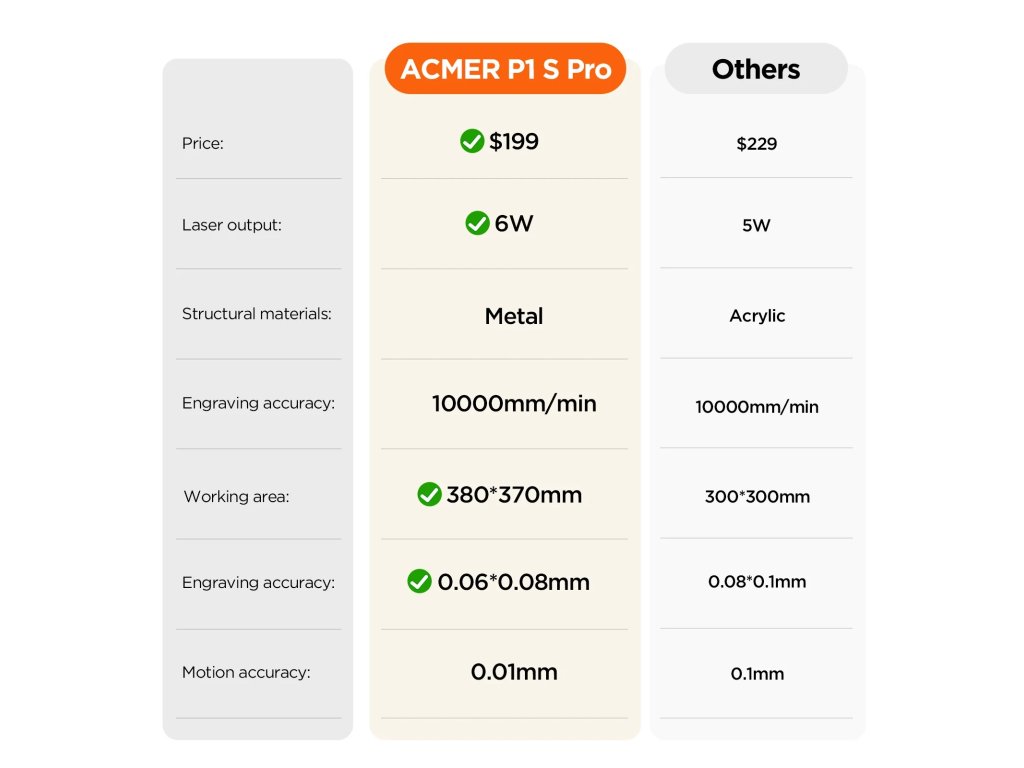Click the Structural materials: label
This screenshot has height=768, width=1024.
(257, 314)
